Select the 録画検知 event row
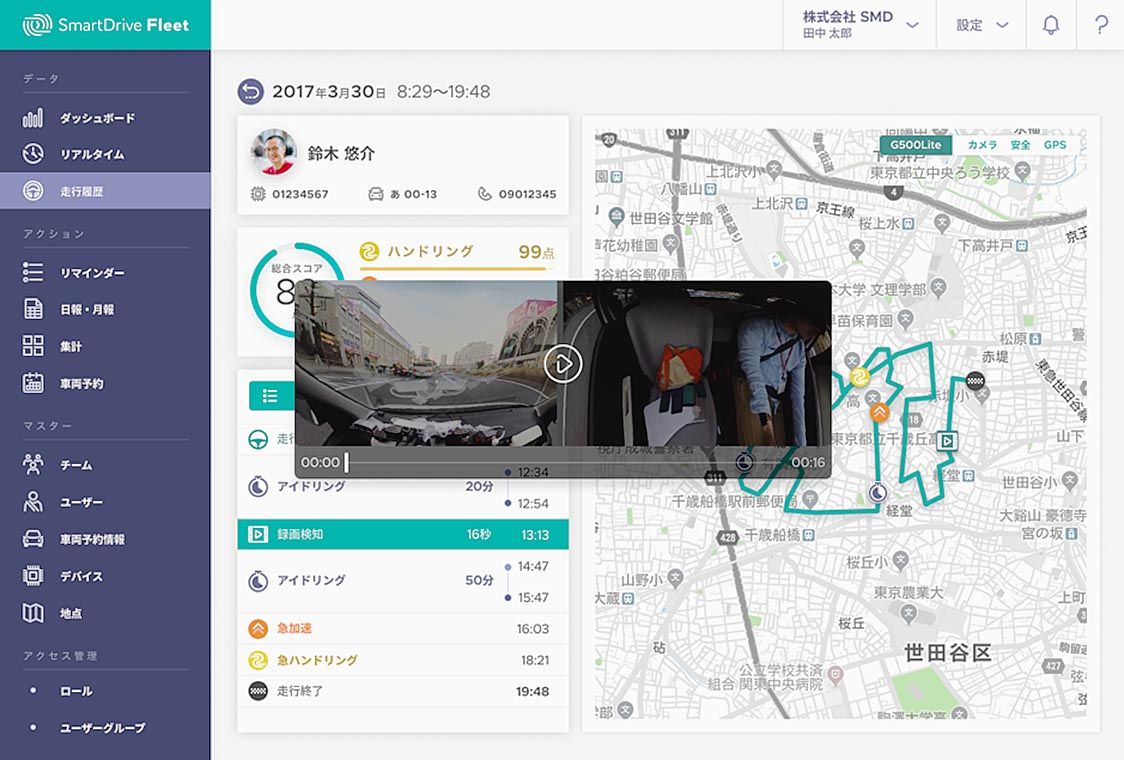Image resolution: width=1124 pixels, height=760 pixels. tap(402, 534)
